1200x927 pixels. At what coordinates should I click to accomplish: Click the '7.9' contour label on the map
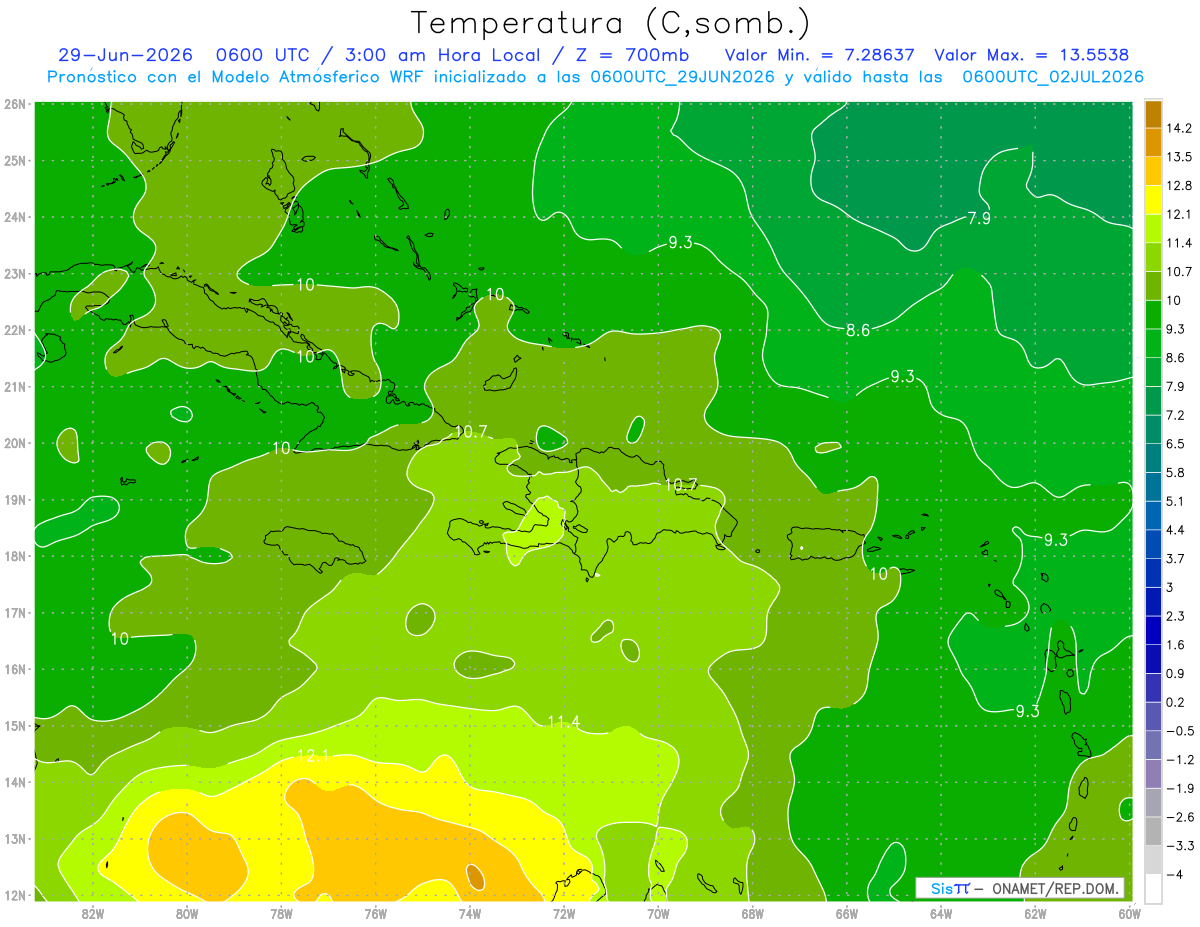[x=979, y=218]
